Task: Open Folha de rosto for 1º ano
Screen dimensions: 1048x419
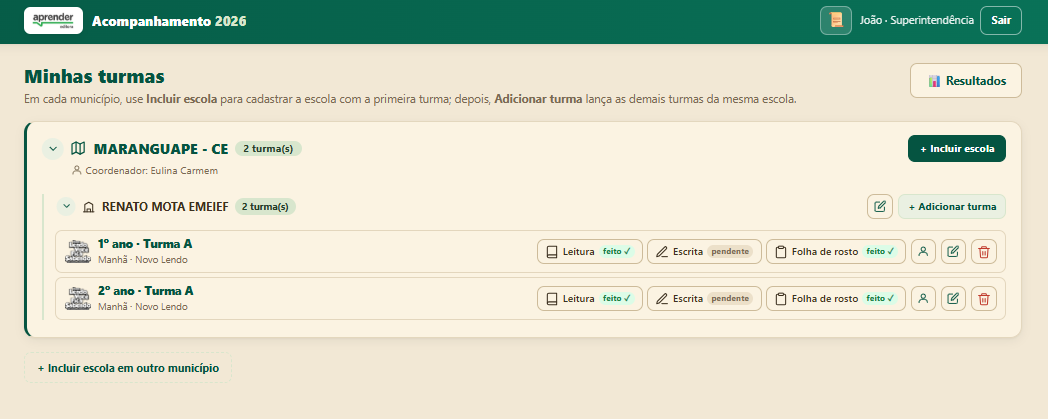Action: click(x=835, y=252)
